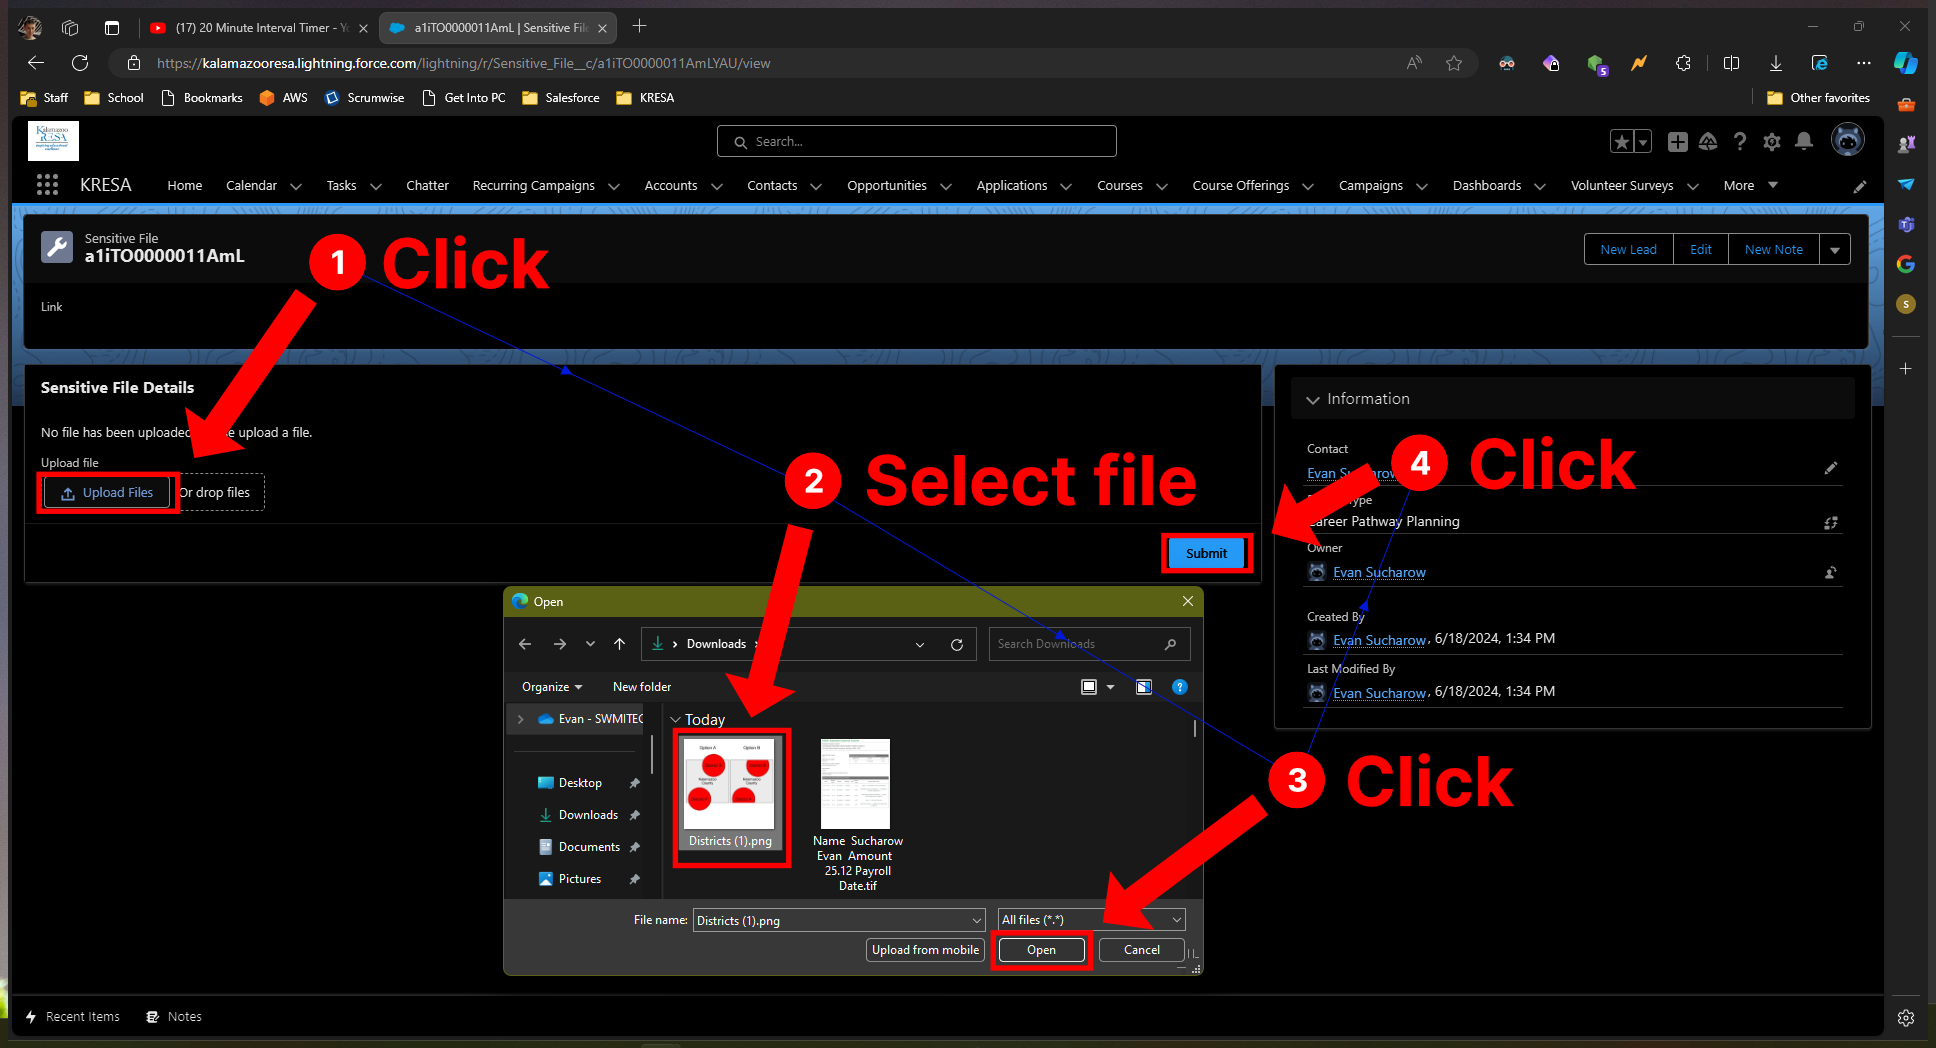Select Pictures in dialog sidebar

(x=580, y=879)
